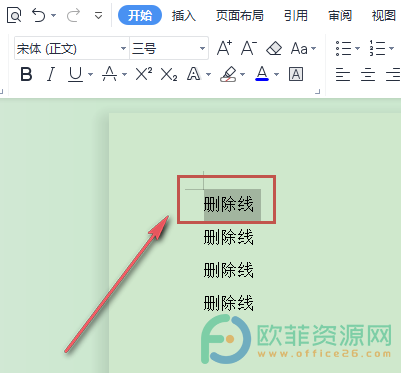Toggle Bold formatting
The image size is (401, 373).
point(26,74)
